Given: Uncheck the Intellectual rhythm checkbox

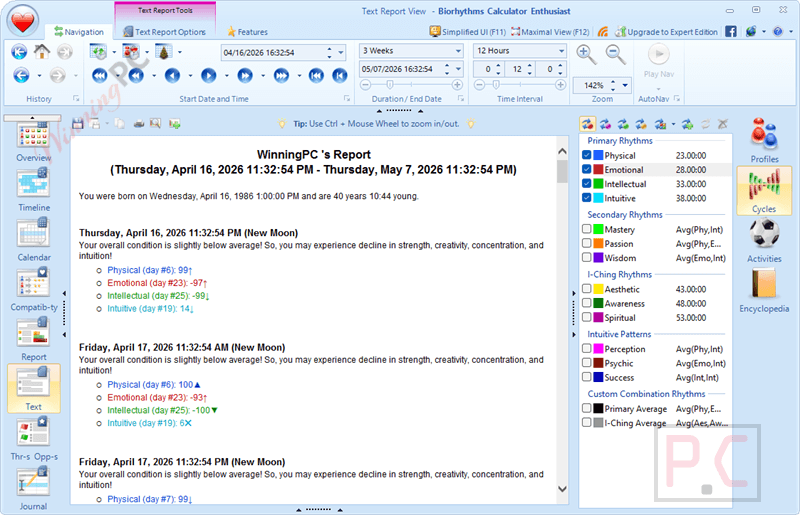Looking at the screenshot, I should tap(586, 183).
